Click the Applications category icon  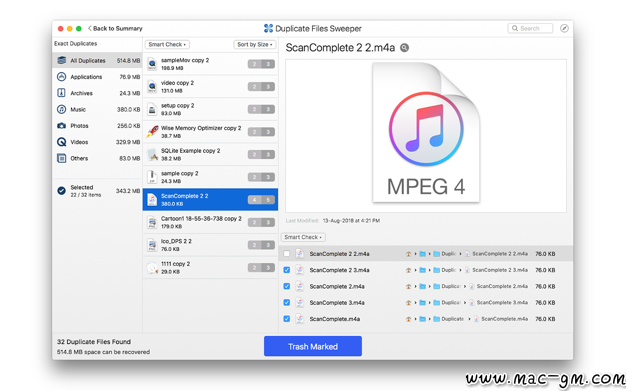click(61, 77)
